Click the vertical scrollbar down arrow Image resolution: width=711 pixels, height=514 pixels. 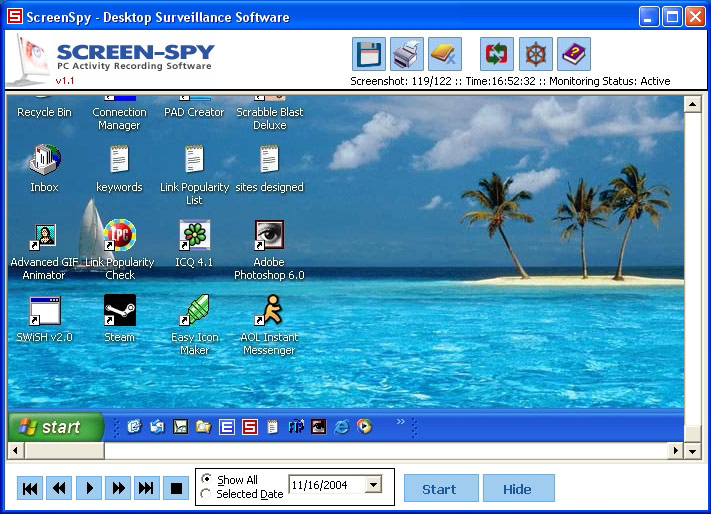tap(692, 451)
